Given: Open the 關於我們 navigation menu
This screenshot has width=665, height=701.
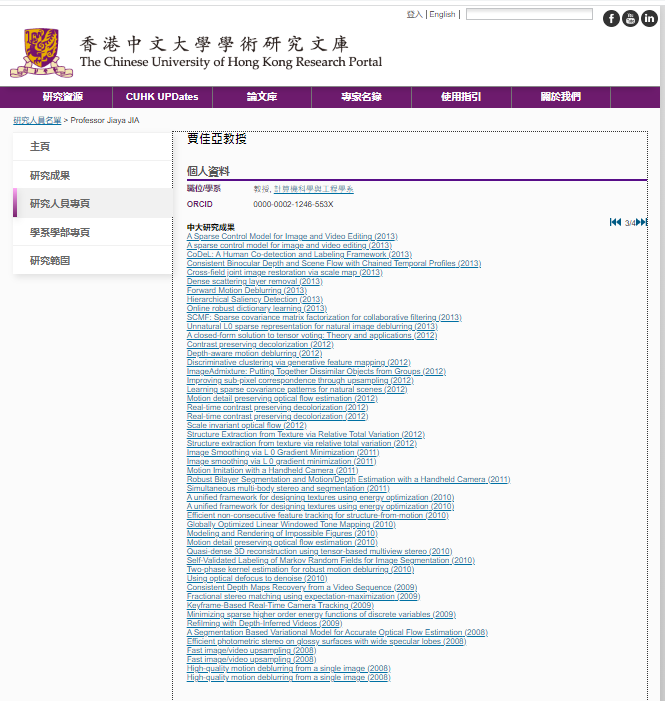Looking at the screenshot, I should tap(560, 97).
